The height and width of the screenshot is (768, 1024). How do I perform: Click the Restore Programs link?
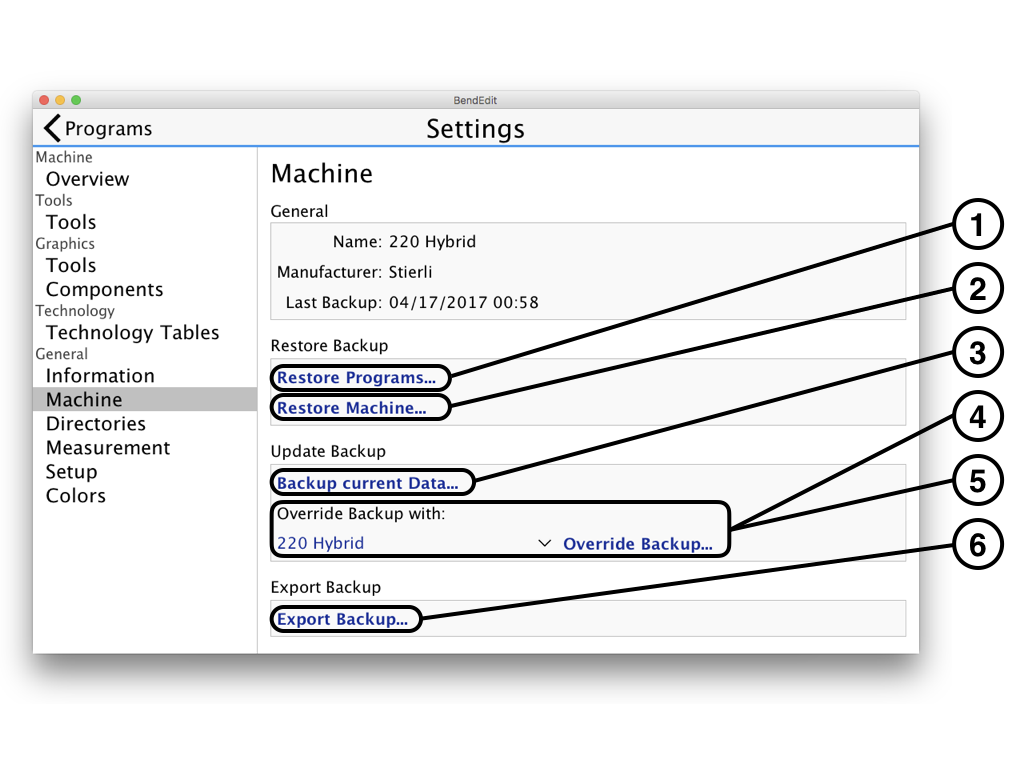click(356, 378)
